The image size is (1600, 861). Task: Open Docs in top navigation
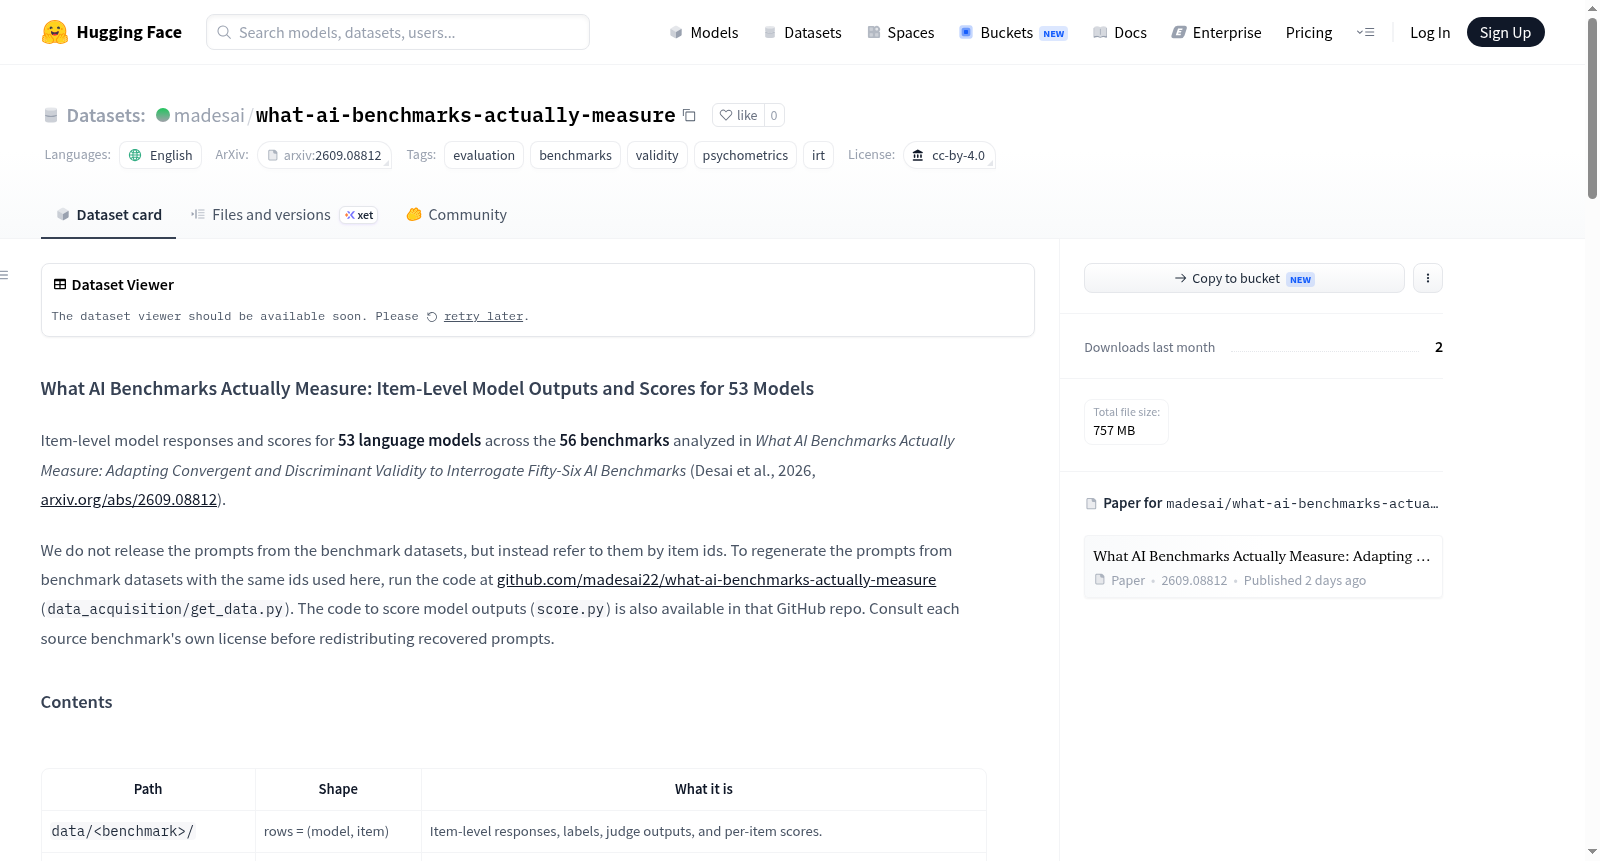1120,32
